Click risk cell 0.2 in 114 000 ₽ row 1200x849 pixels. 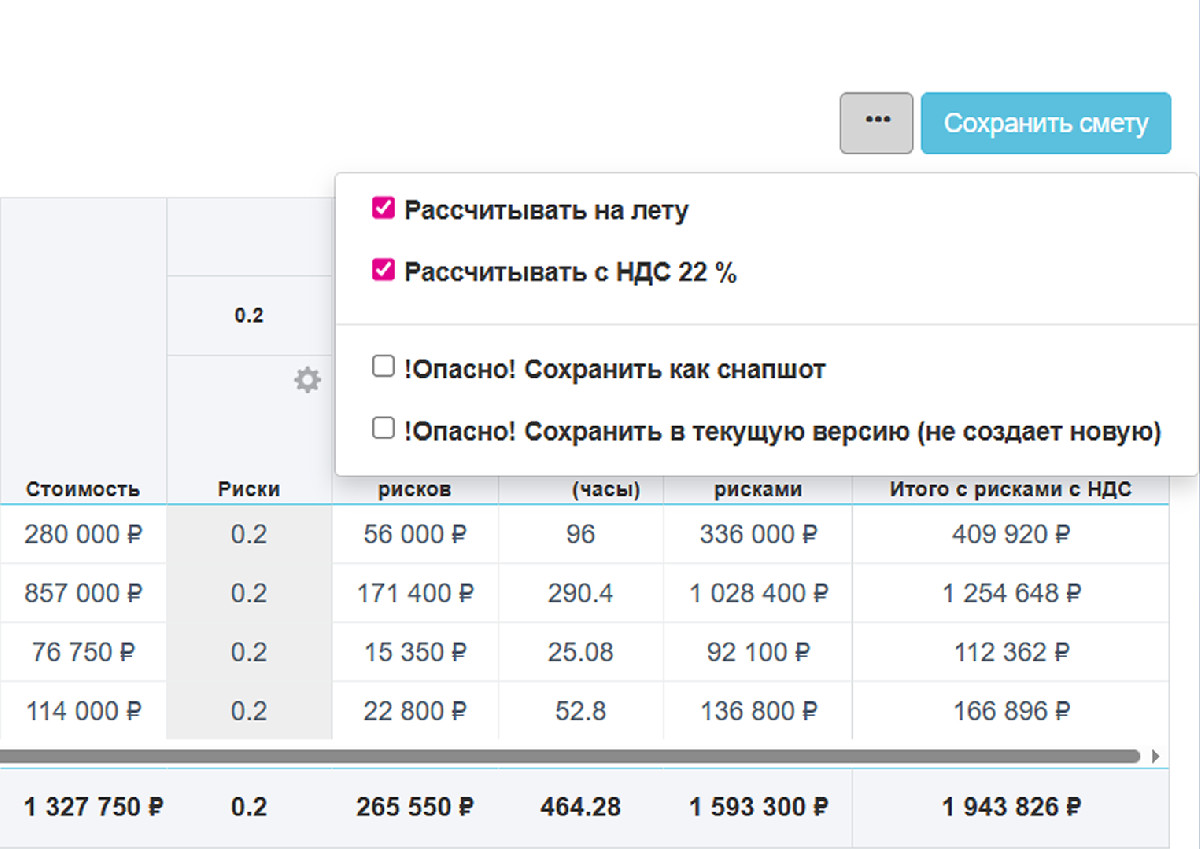[x=249, y=711]
